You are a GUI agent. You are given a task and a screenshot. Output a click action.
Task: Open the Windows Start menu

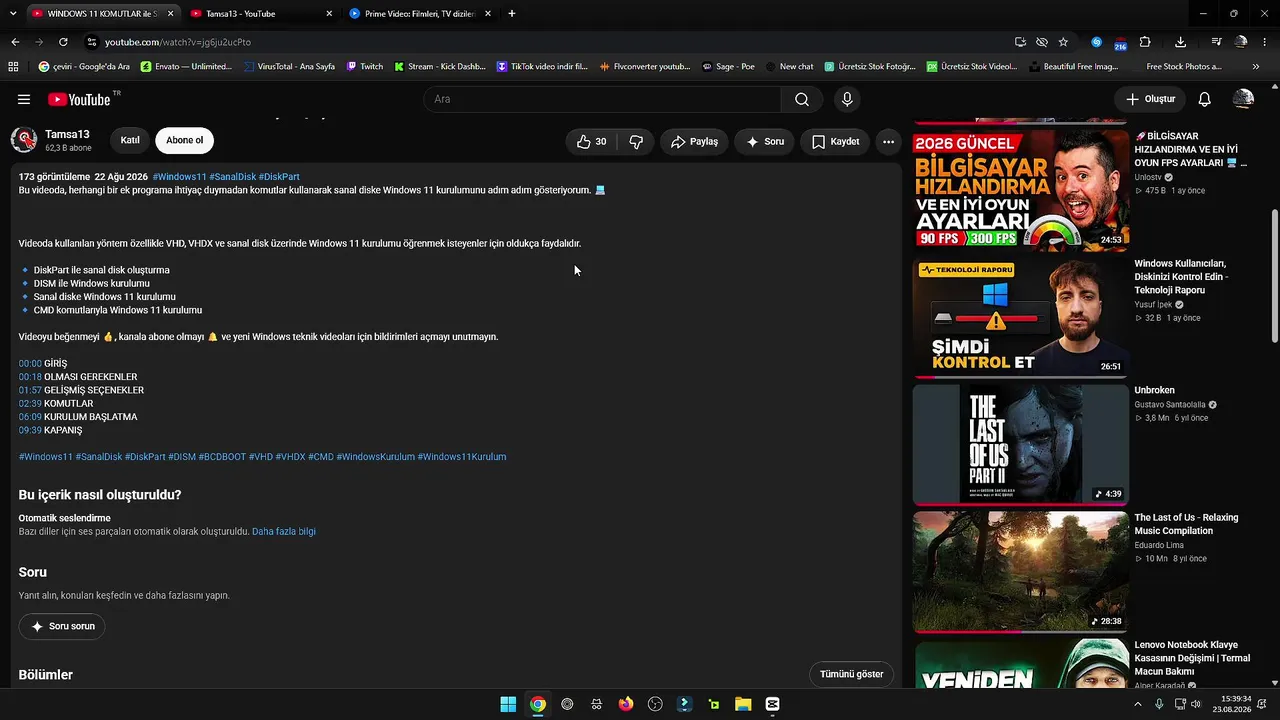[508, 704]
